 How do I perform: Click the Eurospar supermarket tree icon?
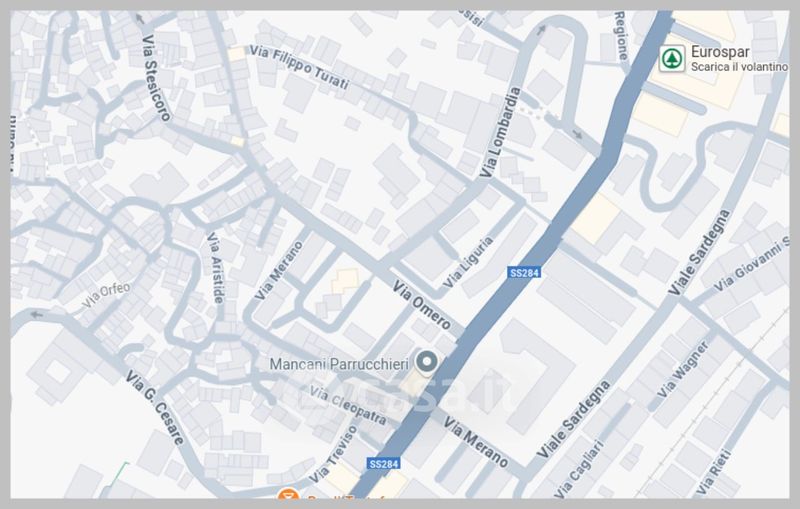672,59
